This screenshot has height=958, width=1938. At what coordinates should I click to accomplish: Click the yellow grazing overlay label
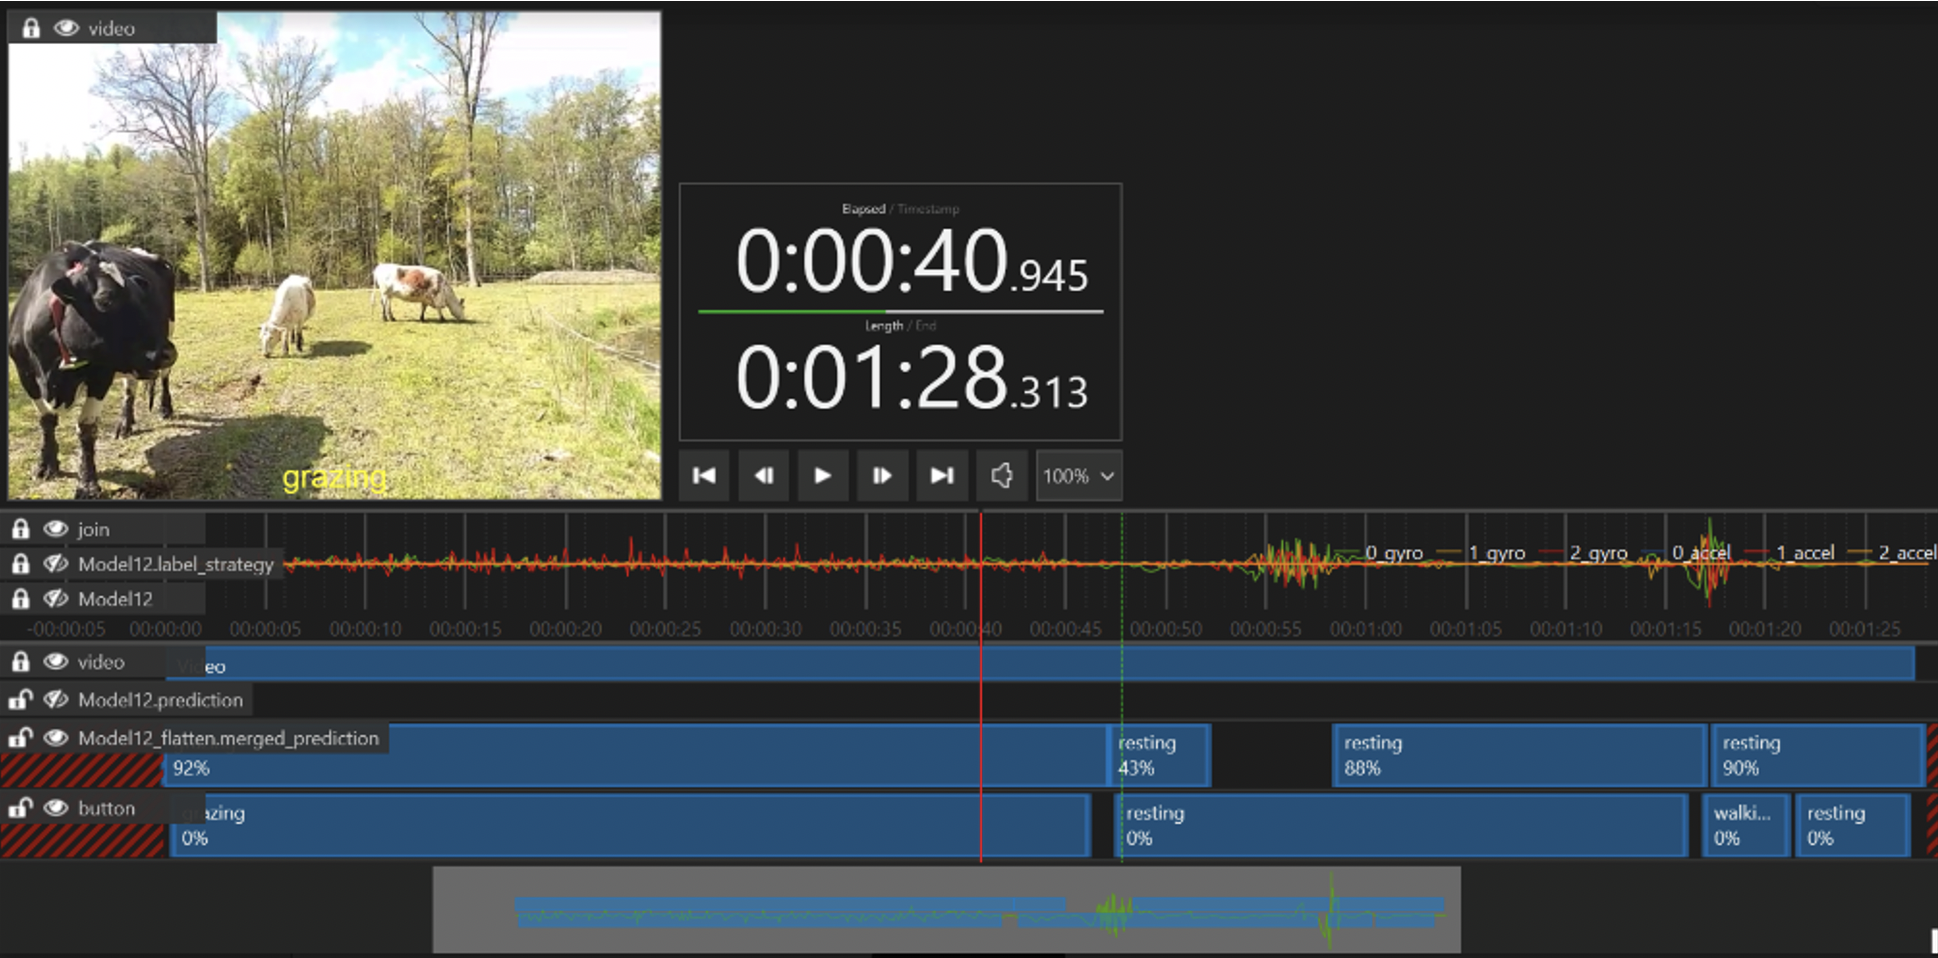[x=334, y=477]
